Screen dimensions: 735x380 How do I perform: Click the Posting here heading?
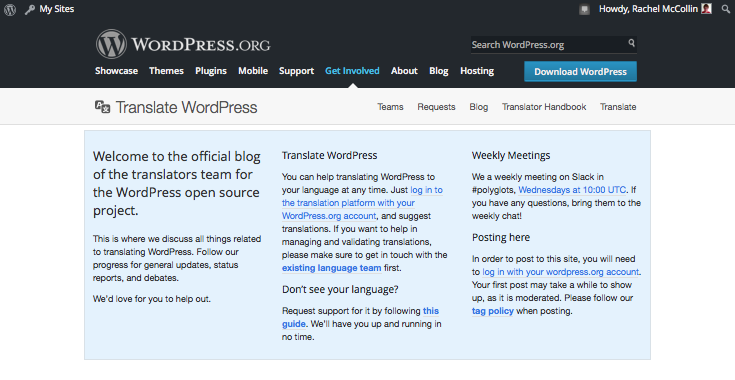pos(501,238)
